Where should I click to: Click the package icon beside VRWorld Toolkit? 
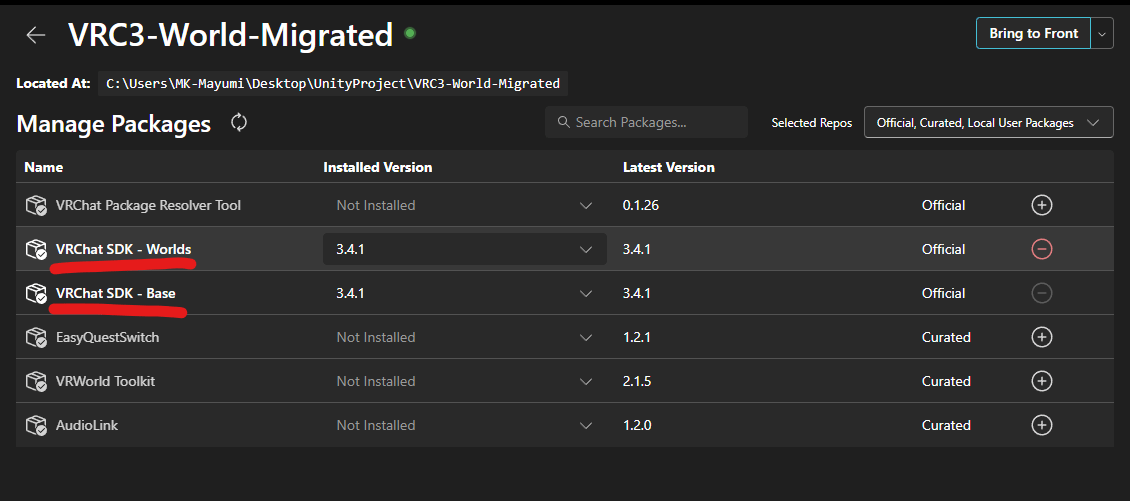(36, 381)
